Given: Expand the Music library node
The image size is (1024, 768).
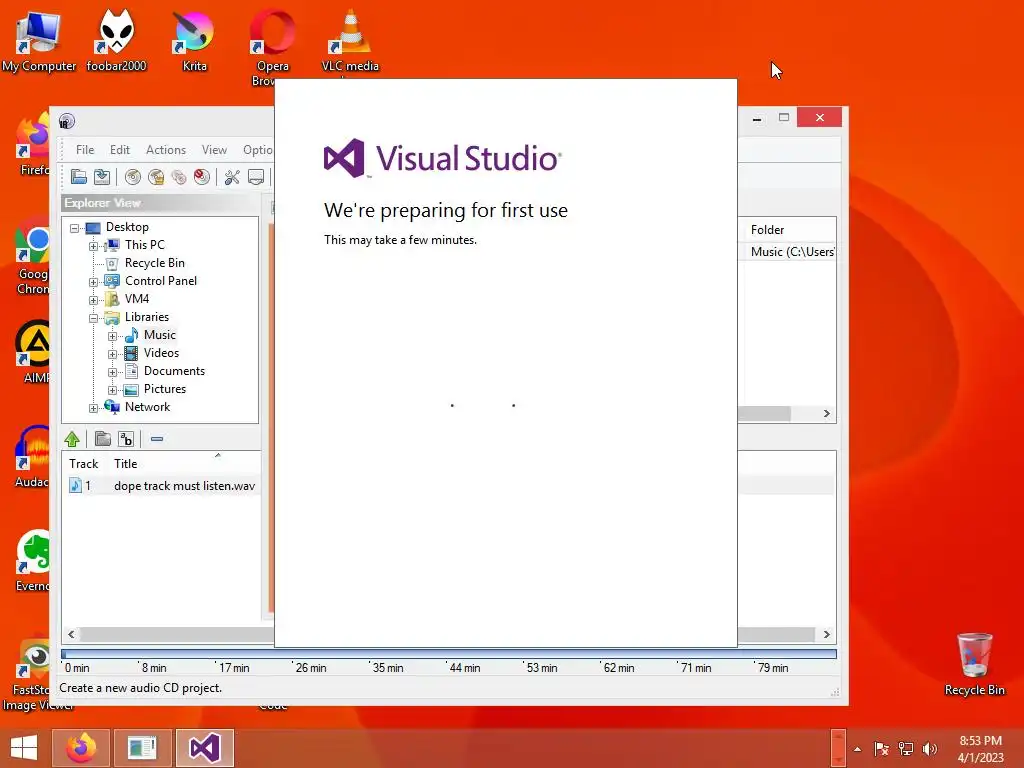Looking at the screenshot, I should click(112, 336).
